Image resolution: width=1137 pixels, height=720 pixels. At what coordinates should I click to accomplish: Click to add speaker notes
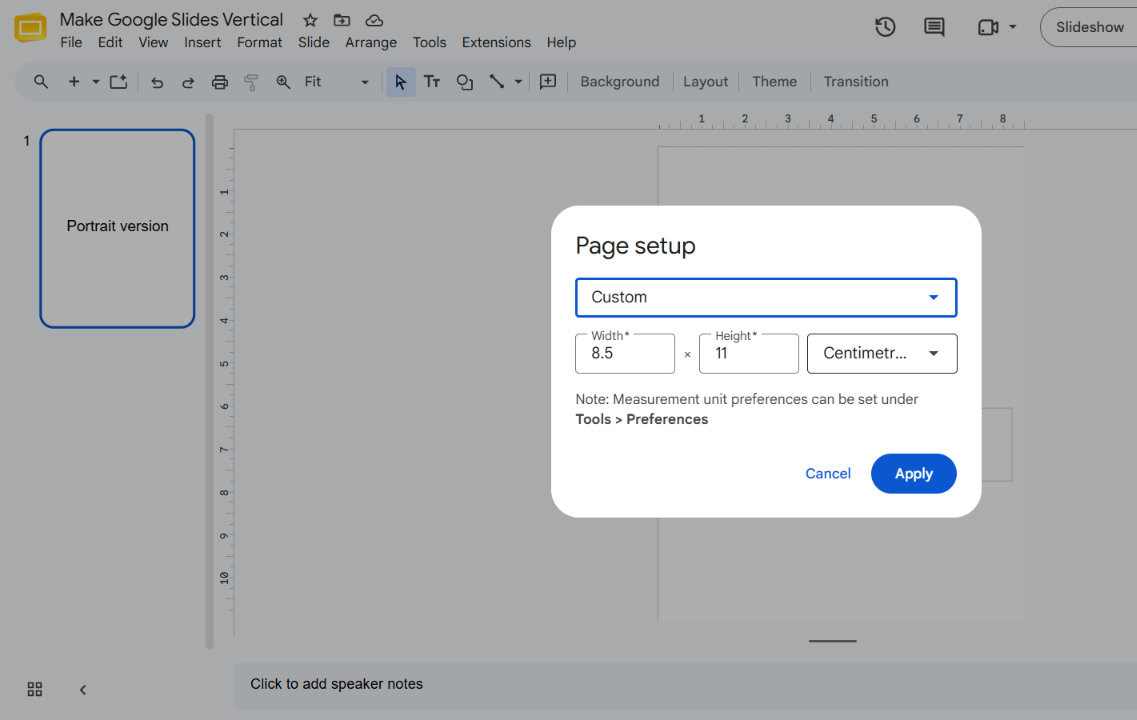coord(336,684)
